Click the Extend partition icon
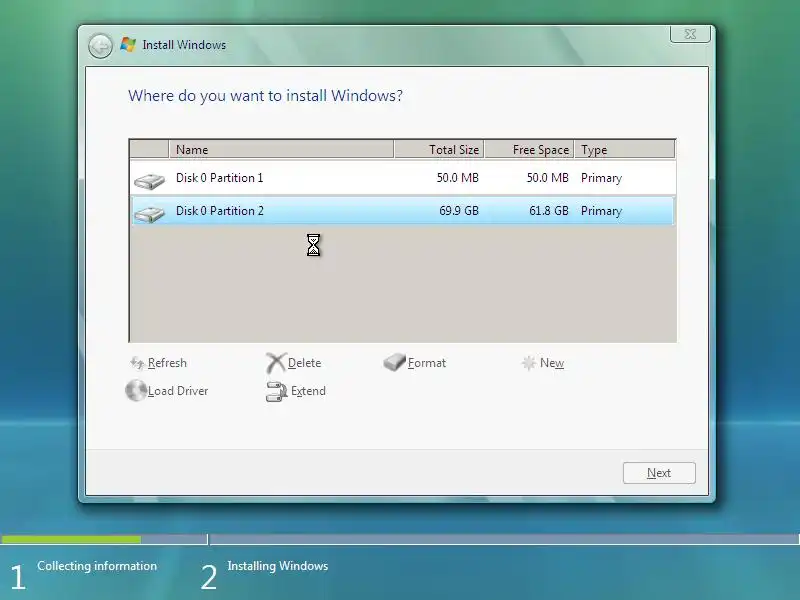This screenshot has height=600, width=800. 277,391
